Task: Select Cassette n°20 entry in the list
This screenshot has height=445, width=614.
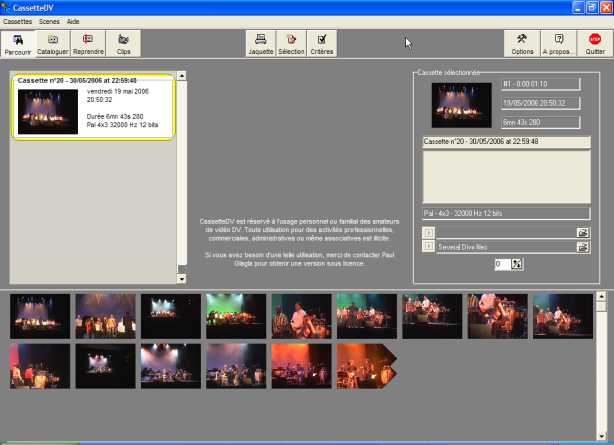Action: 94,107
